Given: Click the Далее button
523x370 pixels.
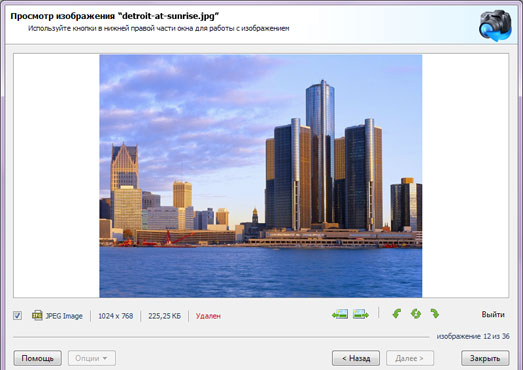Looking at the screenshot, I should (x=410, y=358).
